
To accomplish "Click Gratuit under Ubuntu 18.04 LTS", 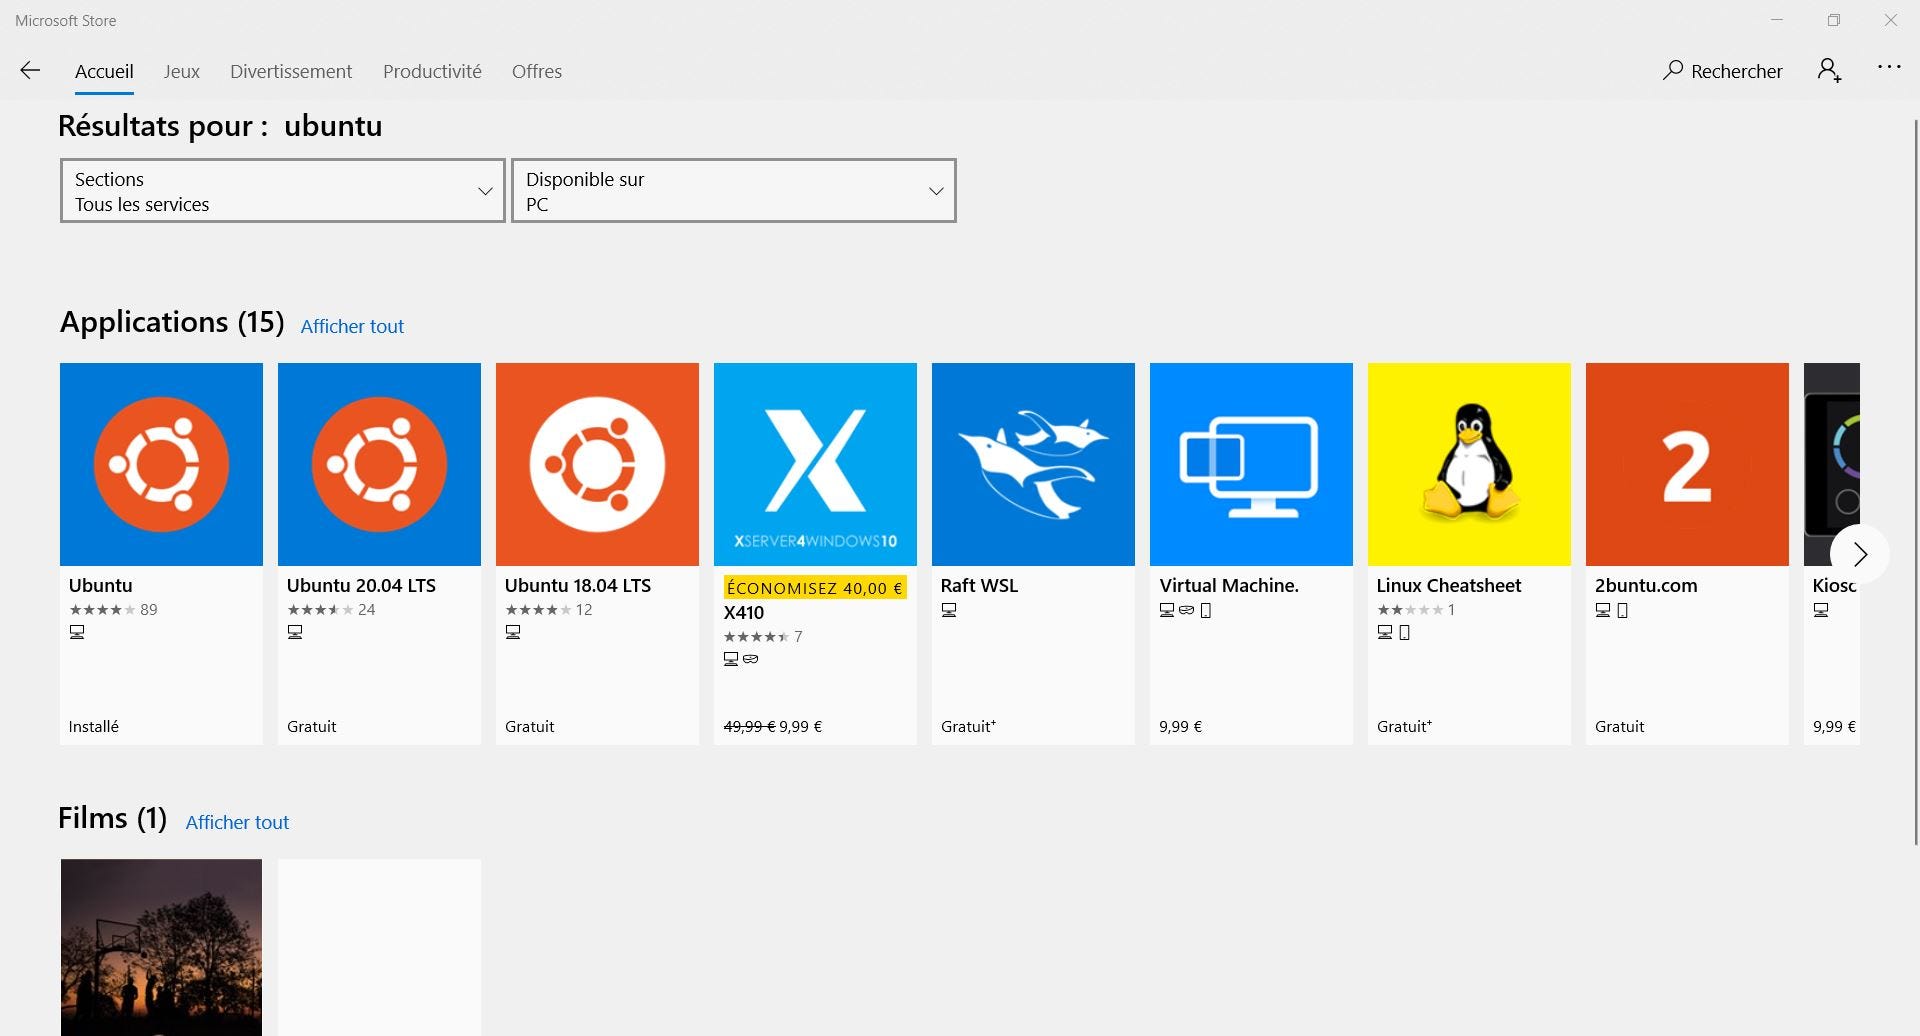I will coord(530,727).
